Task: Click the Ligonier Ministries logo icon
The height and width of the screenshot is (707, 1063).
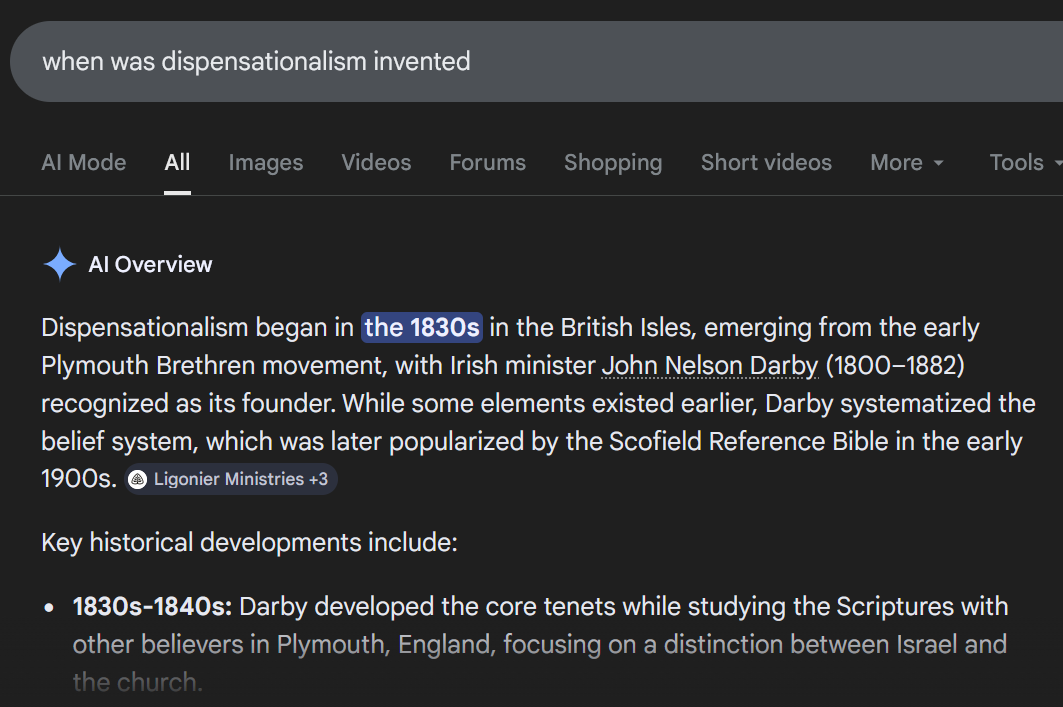Action: tap(138, 479)
